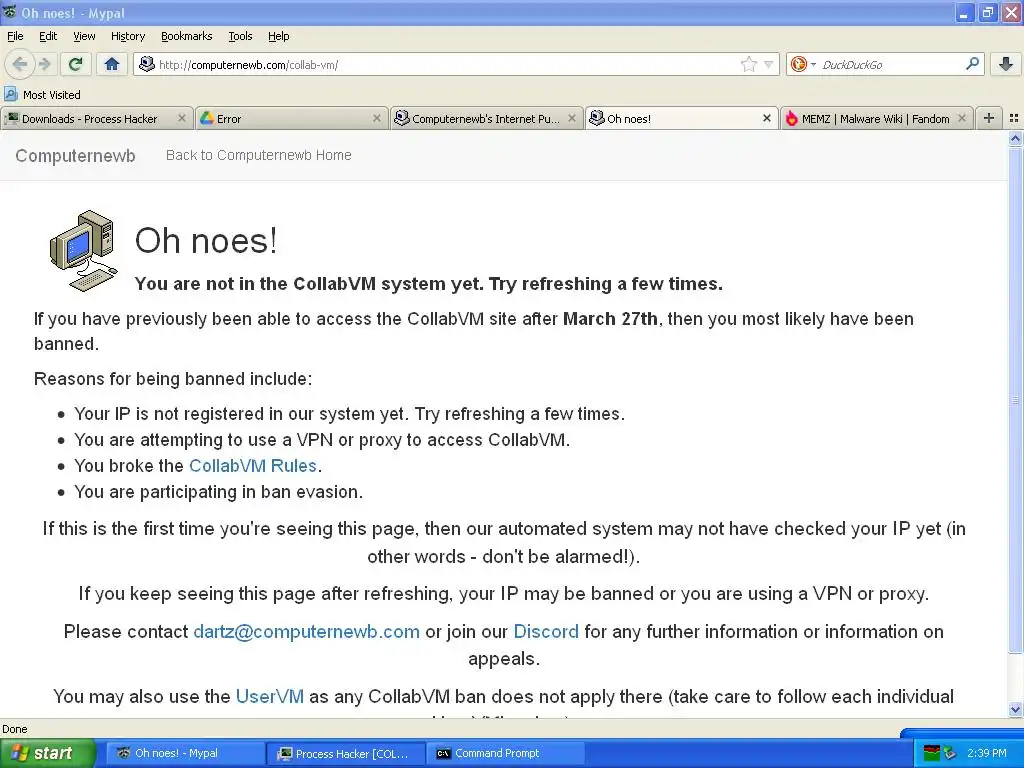The width and height of the screenshot is (1024, 768).
Task: Open the History menu
Action: pos(127,36)
